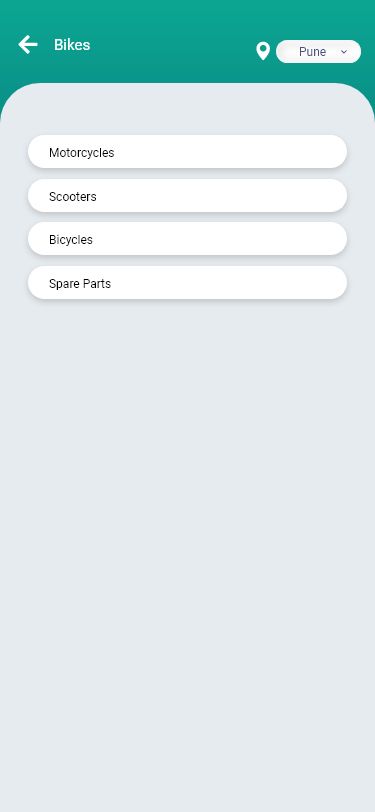
Task: Tap the location pin icon
Action: click(263, 51)
